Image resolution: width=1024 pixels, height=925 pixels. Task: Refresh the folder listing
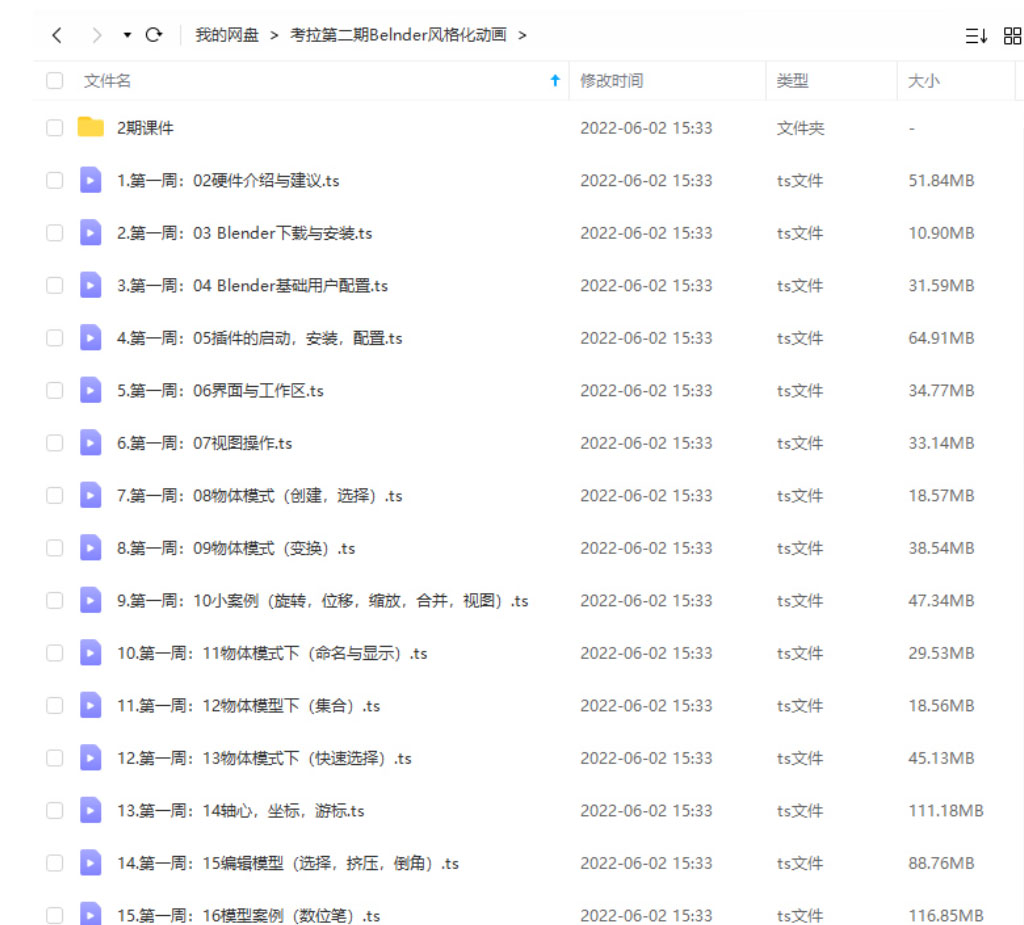point(153,35)
